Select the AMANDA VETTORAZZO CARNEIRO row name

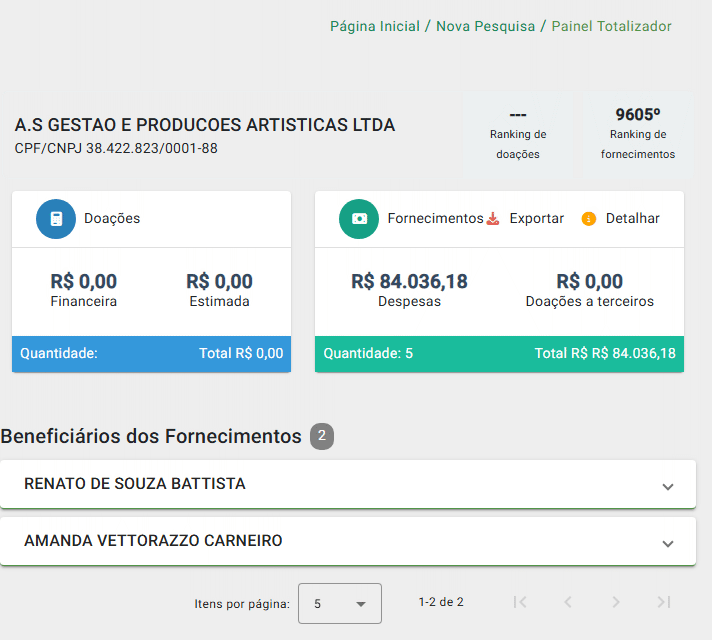pos(153,541)
